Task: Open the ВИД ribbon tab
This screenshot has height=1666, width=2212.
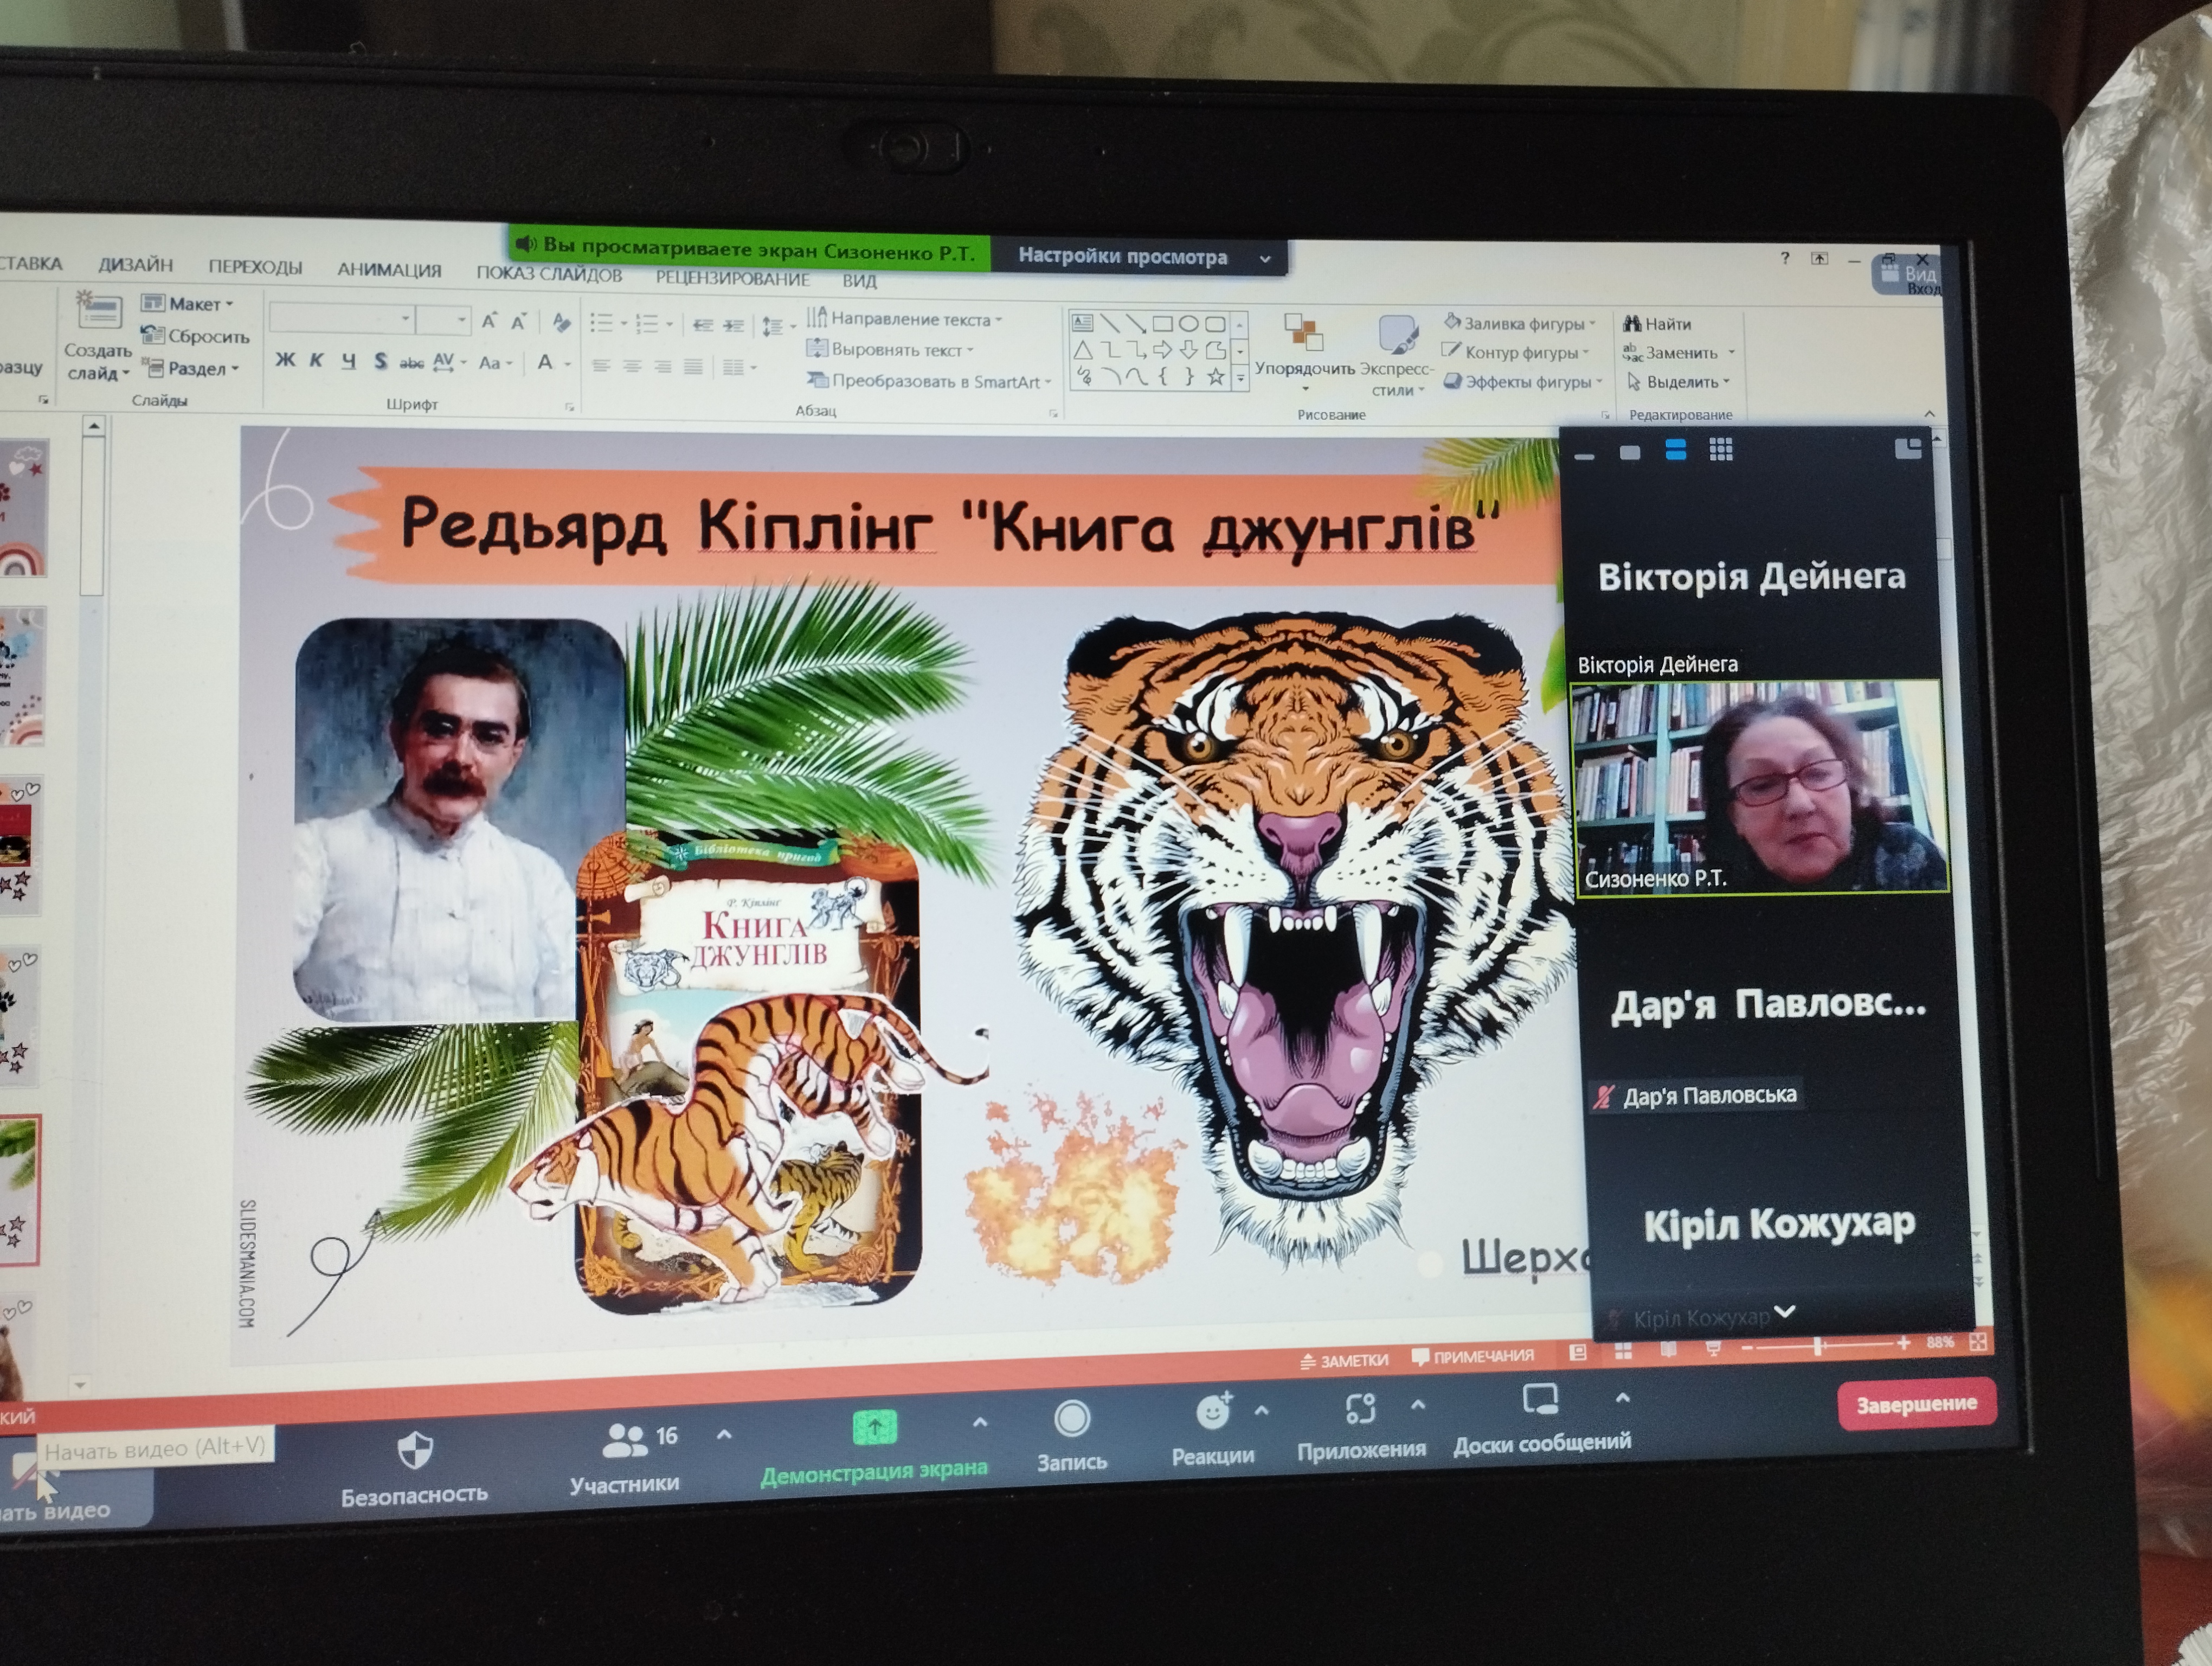Action: (859, 281)
